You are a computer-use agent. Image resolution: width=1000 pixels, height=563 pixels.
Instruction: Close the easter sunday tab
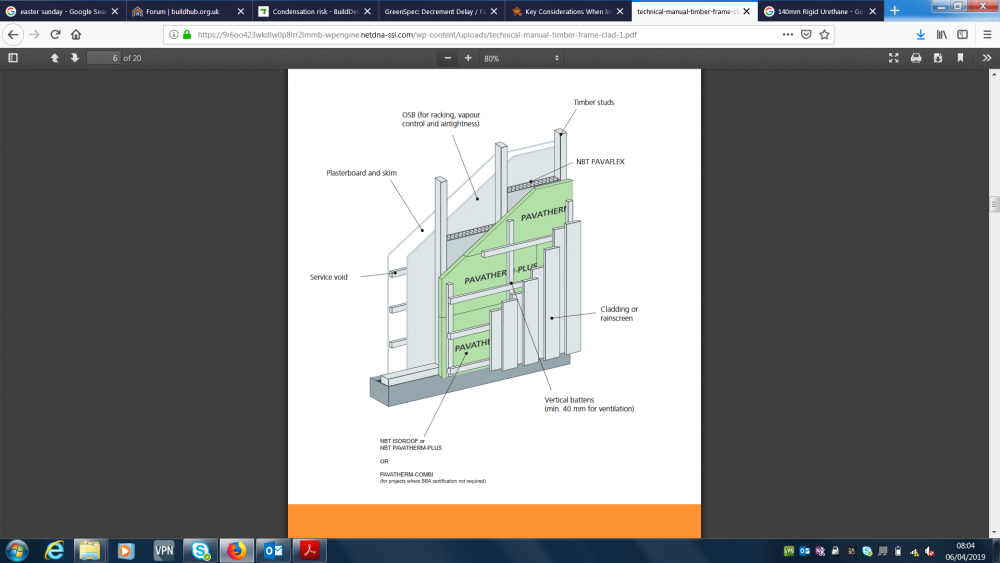(x=115, y=11)
